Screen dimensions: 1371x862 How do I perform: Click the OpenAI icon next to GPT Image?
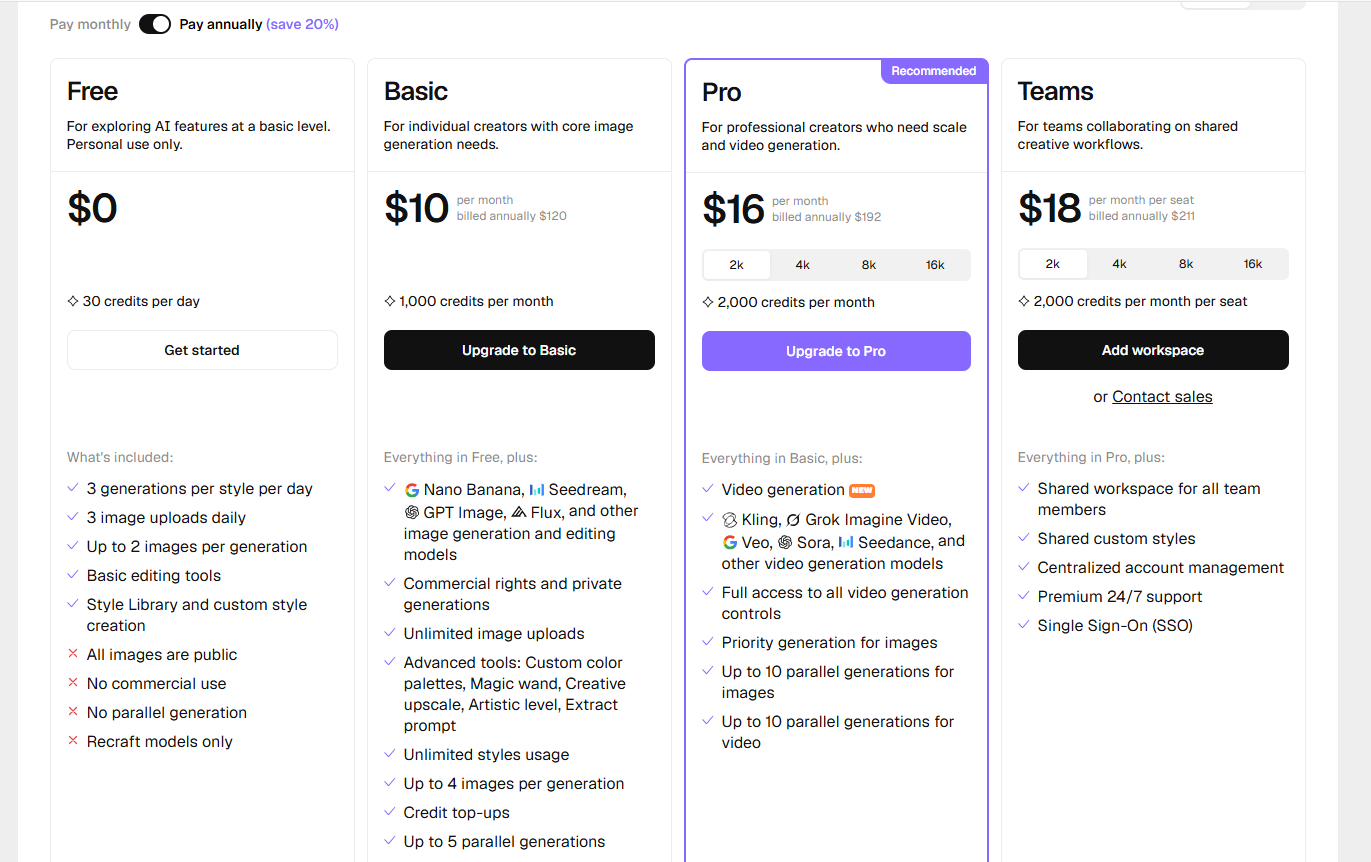tap(411, 512)
